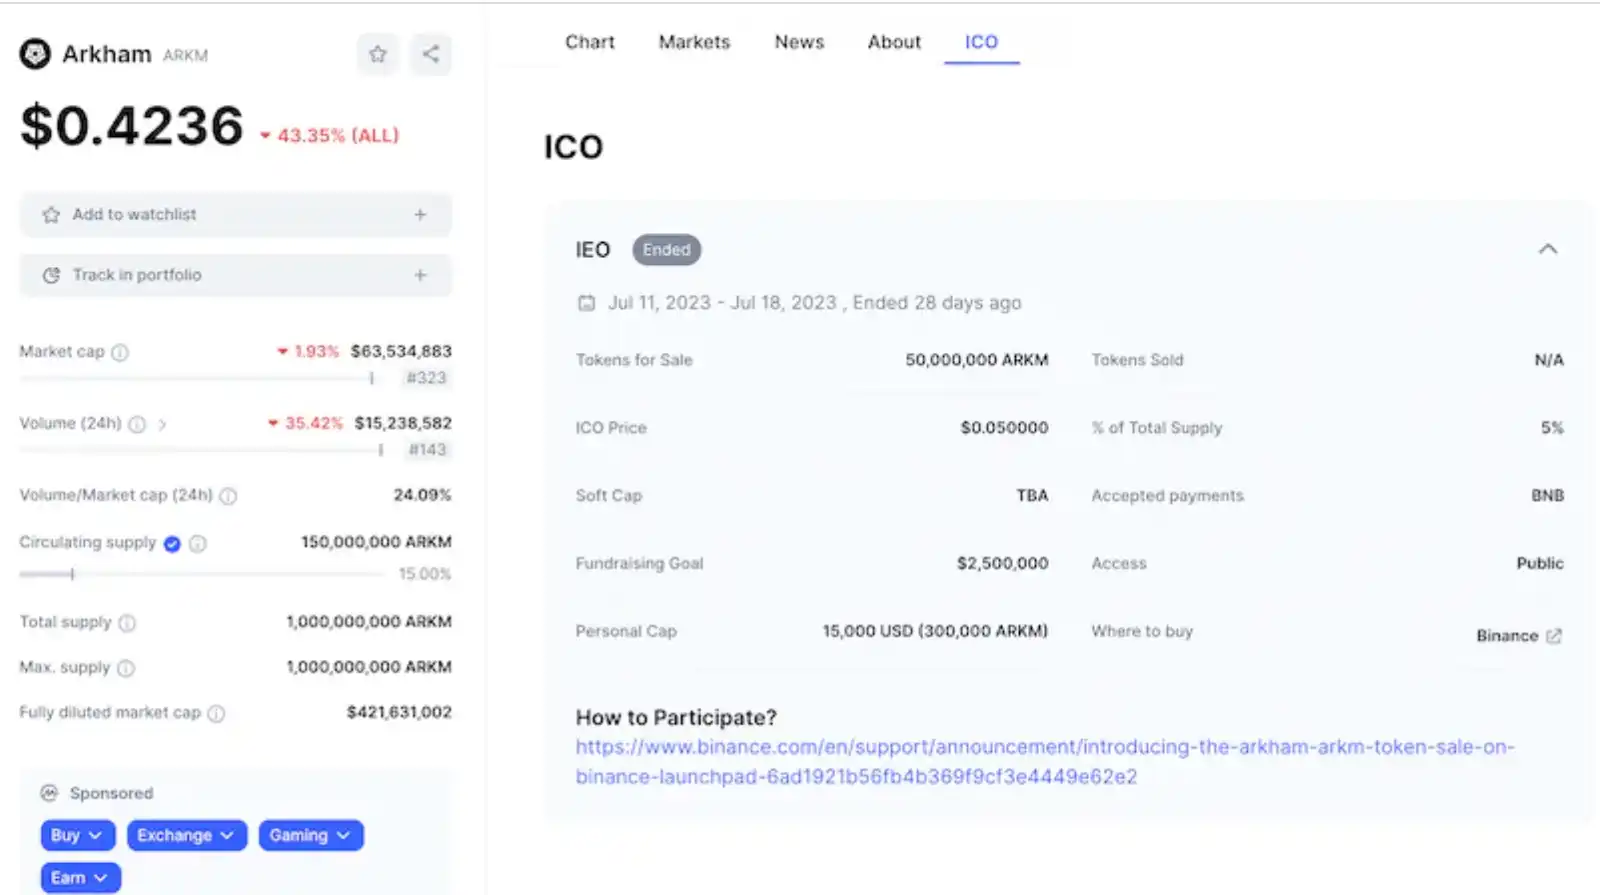The width and height of the screenshot is (1600, 895).
Task: Click the Ended status badge
Action: click(667, 250)
